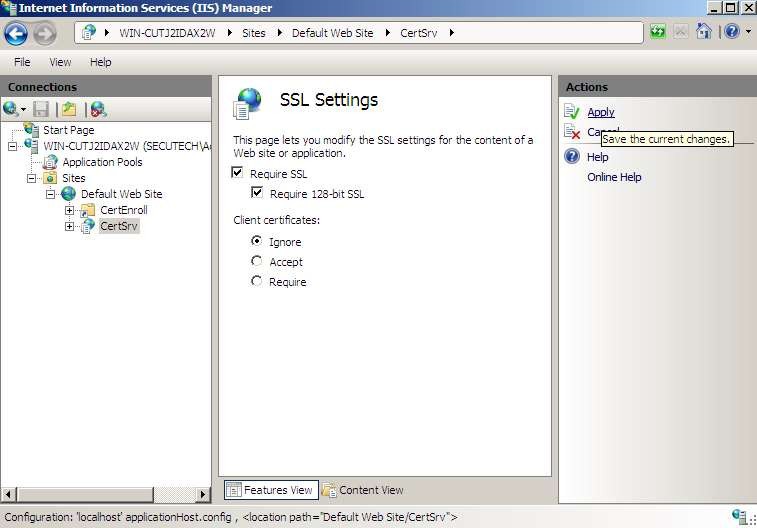Go to Home via house icon
Image resolution: width=757 pixels, height=528 pixels.
704,32
